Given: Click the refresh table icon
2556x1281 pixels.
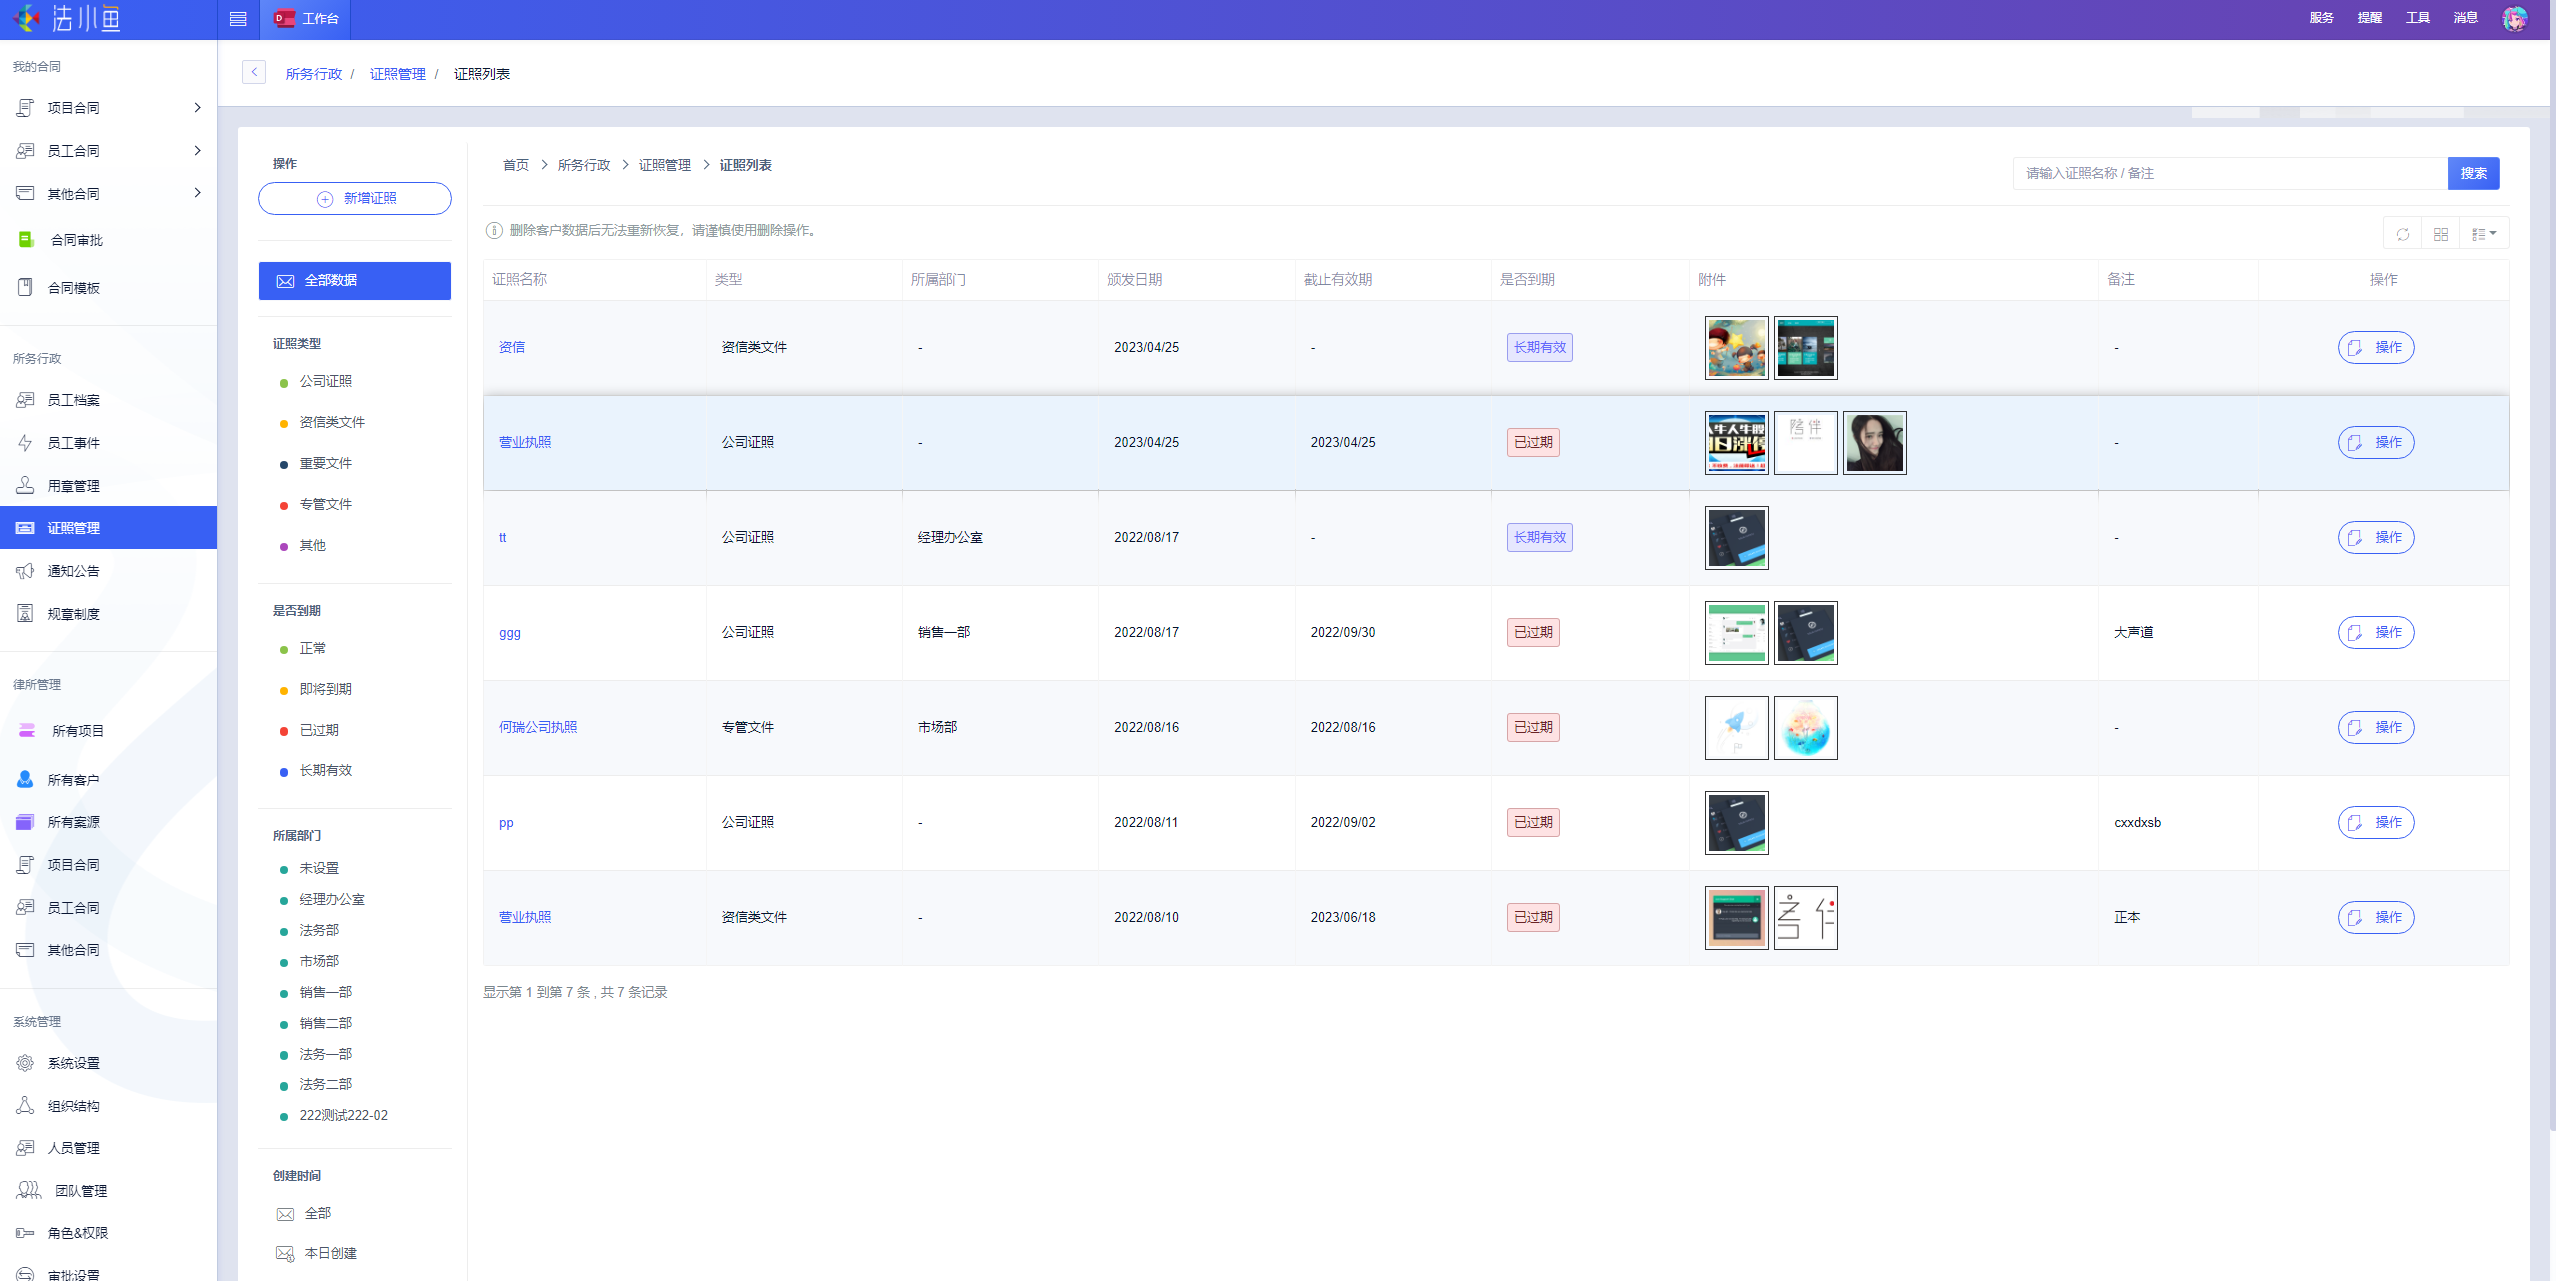Looking at the screenshot, I should pos(2402,234).
